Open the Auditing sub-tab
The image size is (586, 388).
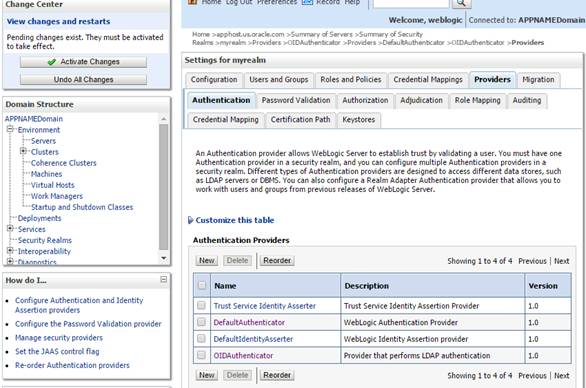click(x=527, y=100)
